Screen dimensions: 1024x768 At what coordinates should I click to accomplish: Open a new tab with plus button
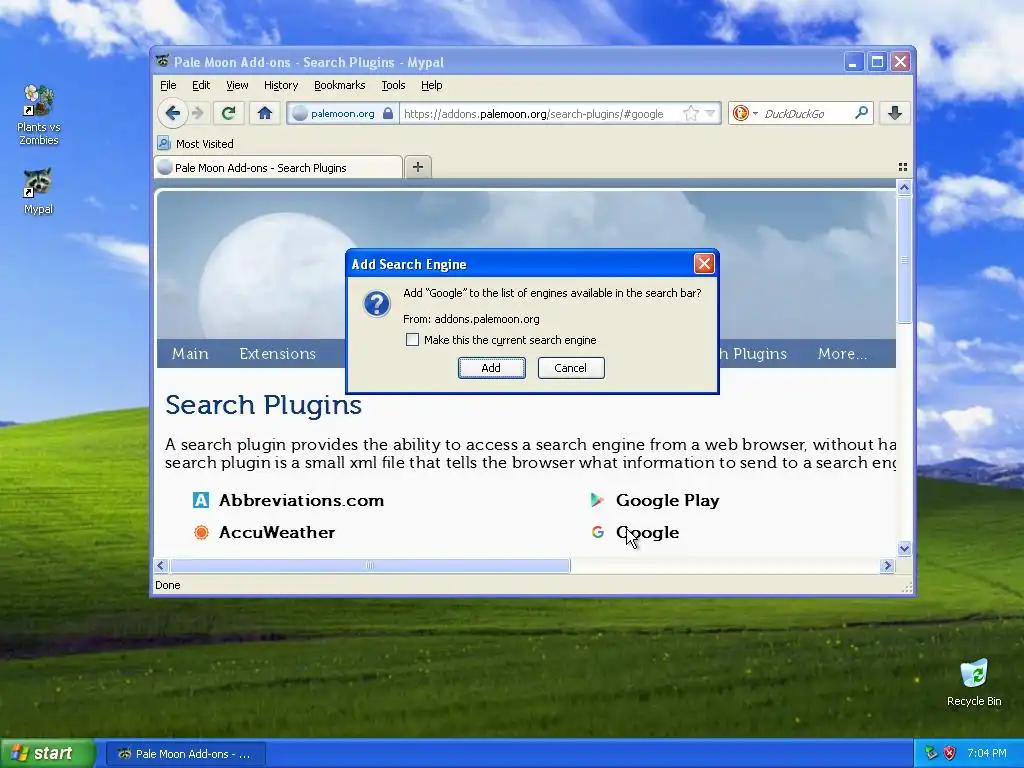point(418,167)
